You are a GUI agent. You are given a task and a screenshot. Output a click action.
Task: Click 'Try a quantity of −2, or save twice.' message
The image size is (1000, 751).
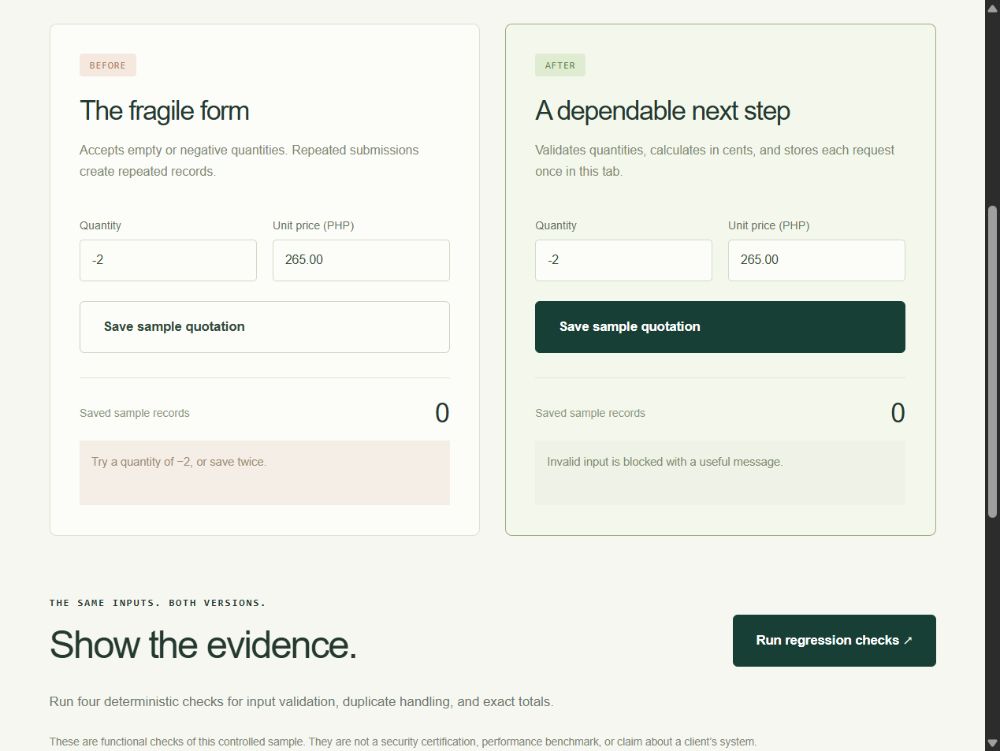click(265, 472)
